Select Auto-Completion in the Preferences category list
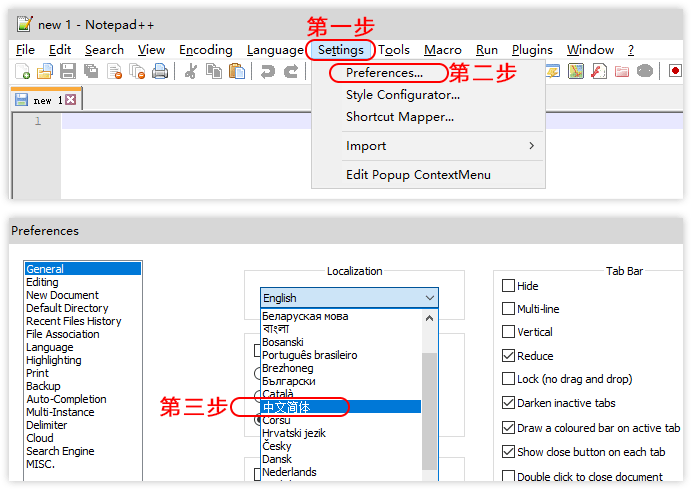The image size is (691, 490). tap(66, 399)
